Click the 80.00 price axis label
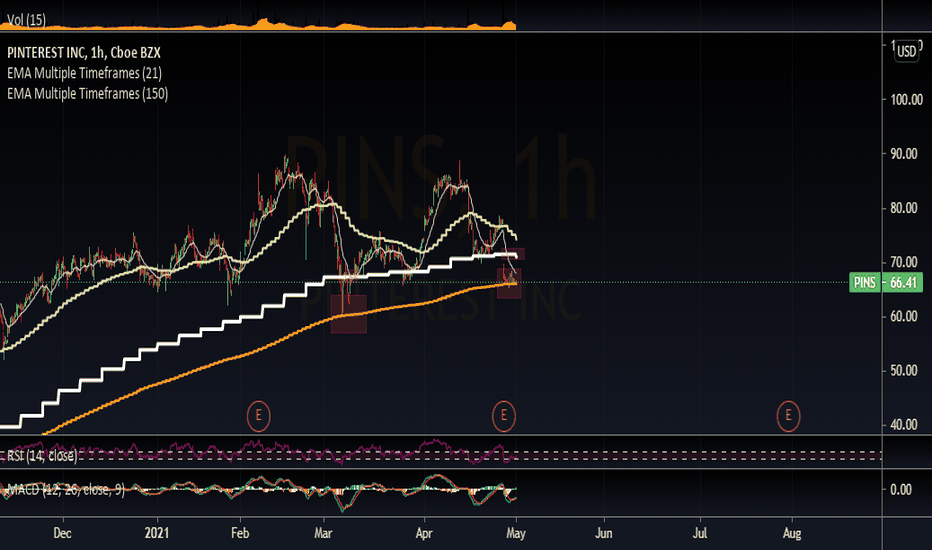This screenshot has height=550, width=932. point(903,208)
